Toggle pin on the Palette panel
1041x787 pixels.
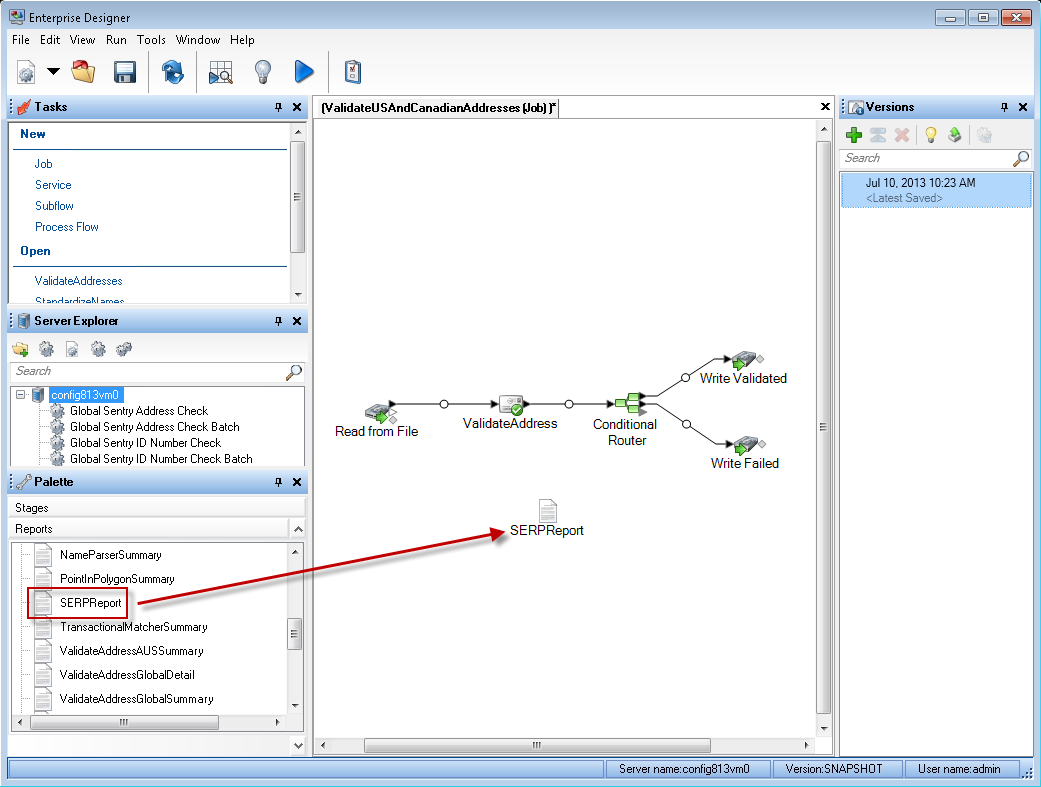click(x=278, y=482)
